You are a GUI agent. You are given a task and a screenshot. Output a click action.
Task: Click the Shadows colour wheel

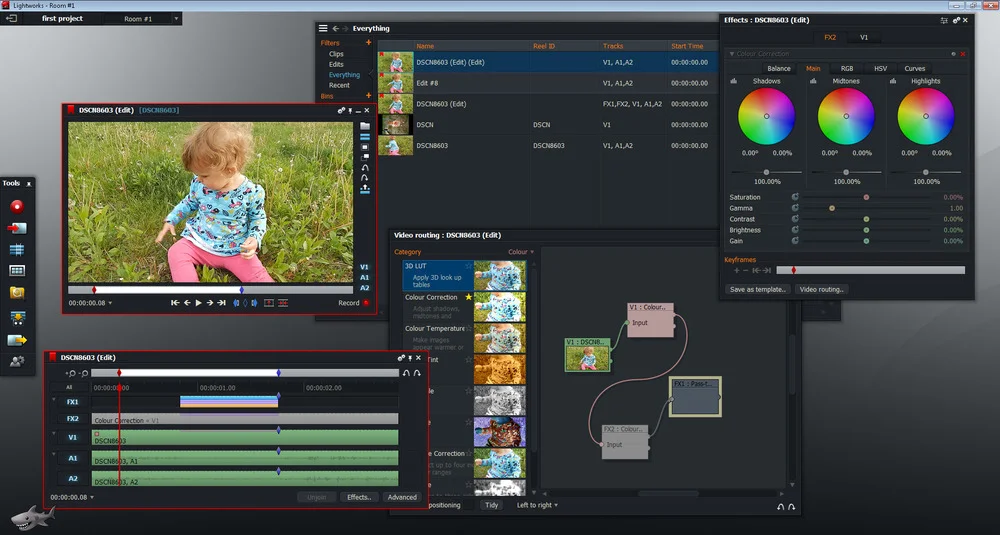tap(766, 116)
